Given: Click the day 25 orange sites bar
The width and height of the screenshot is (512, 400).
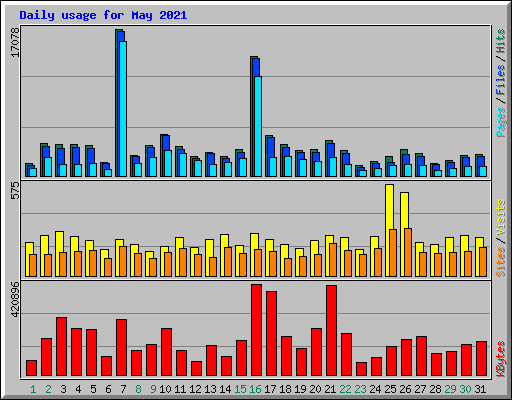Looking at the screenshot, I should click(x=393, y=253).
